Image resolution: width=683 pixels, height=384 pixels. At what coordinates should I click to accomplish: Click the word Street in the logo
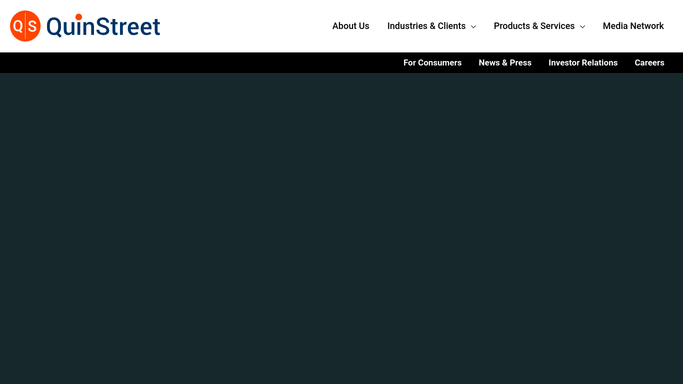pos(128,27)
